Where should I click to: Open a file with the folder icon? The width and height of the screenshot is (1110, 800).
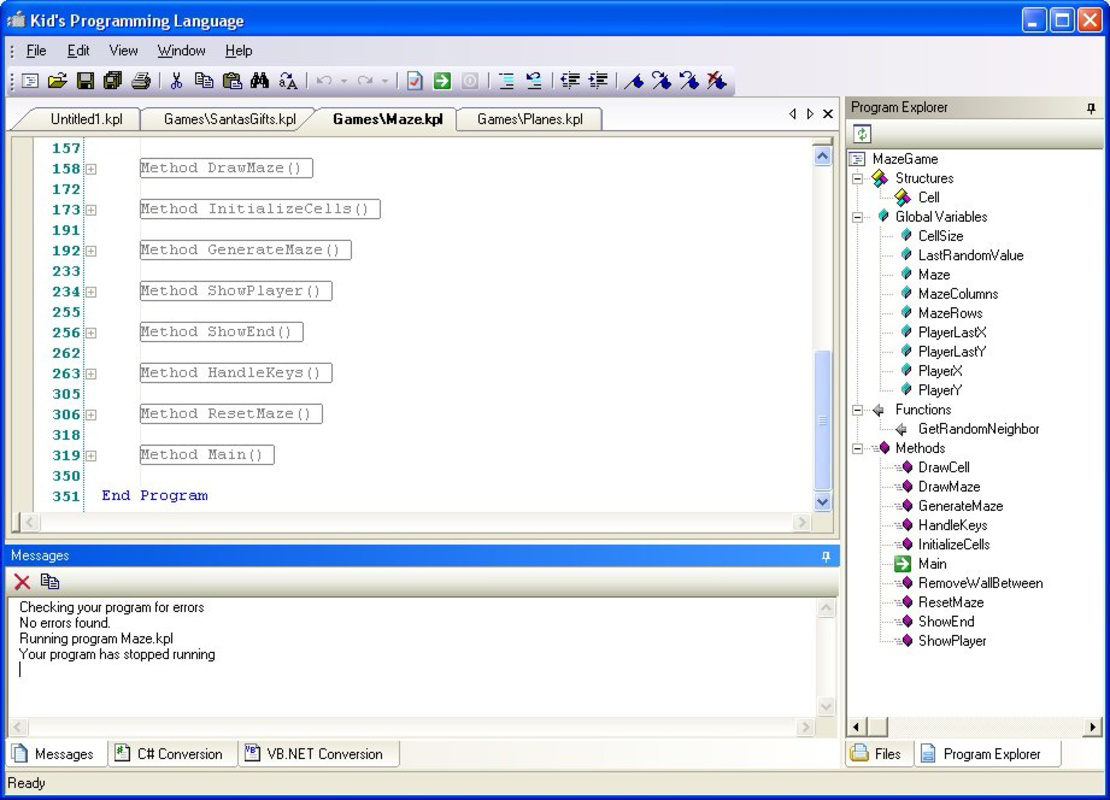coord(57,81)
